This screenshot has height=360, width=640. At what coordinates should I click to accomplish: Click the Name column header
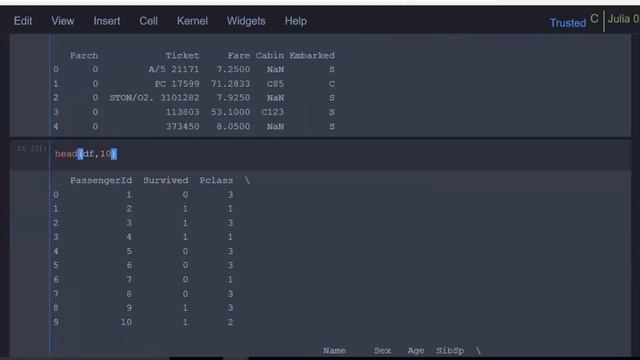334,351
